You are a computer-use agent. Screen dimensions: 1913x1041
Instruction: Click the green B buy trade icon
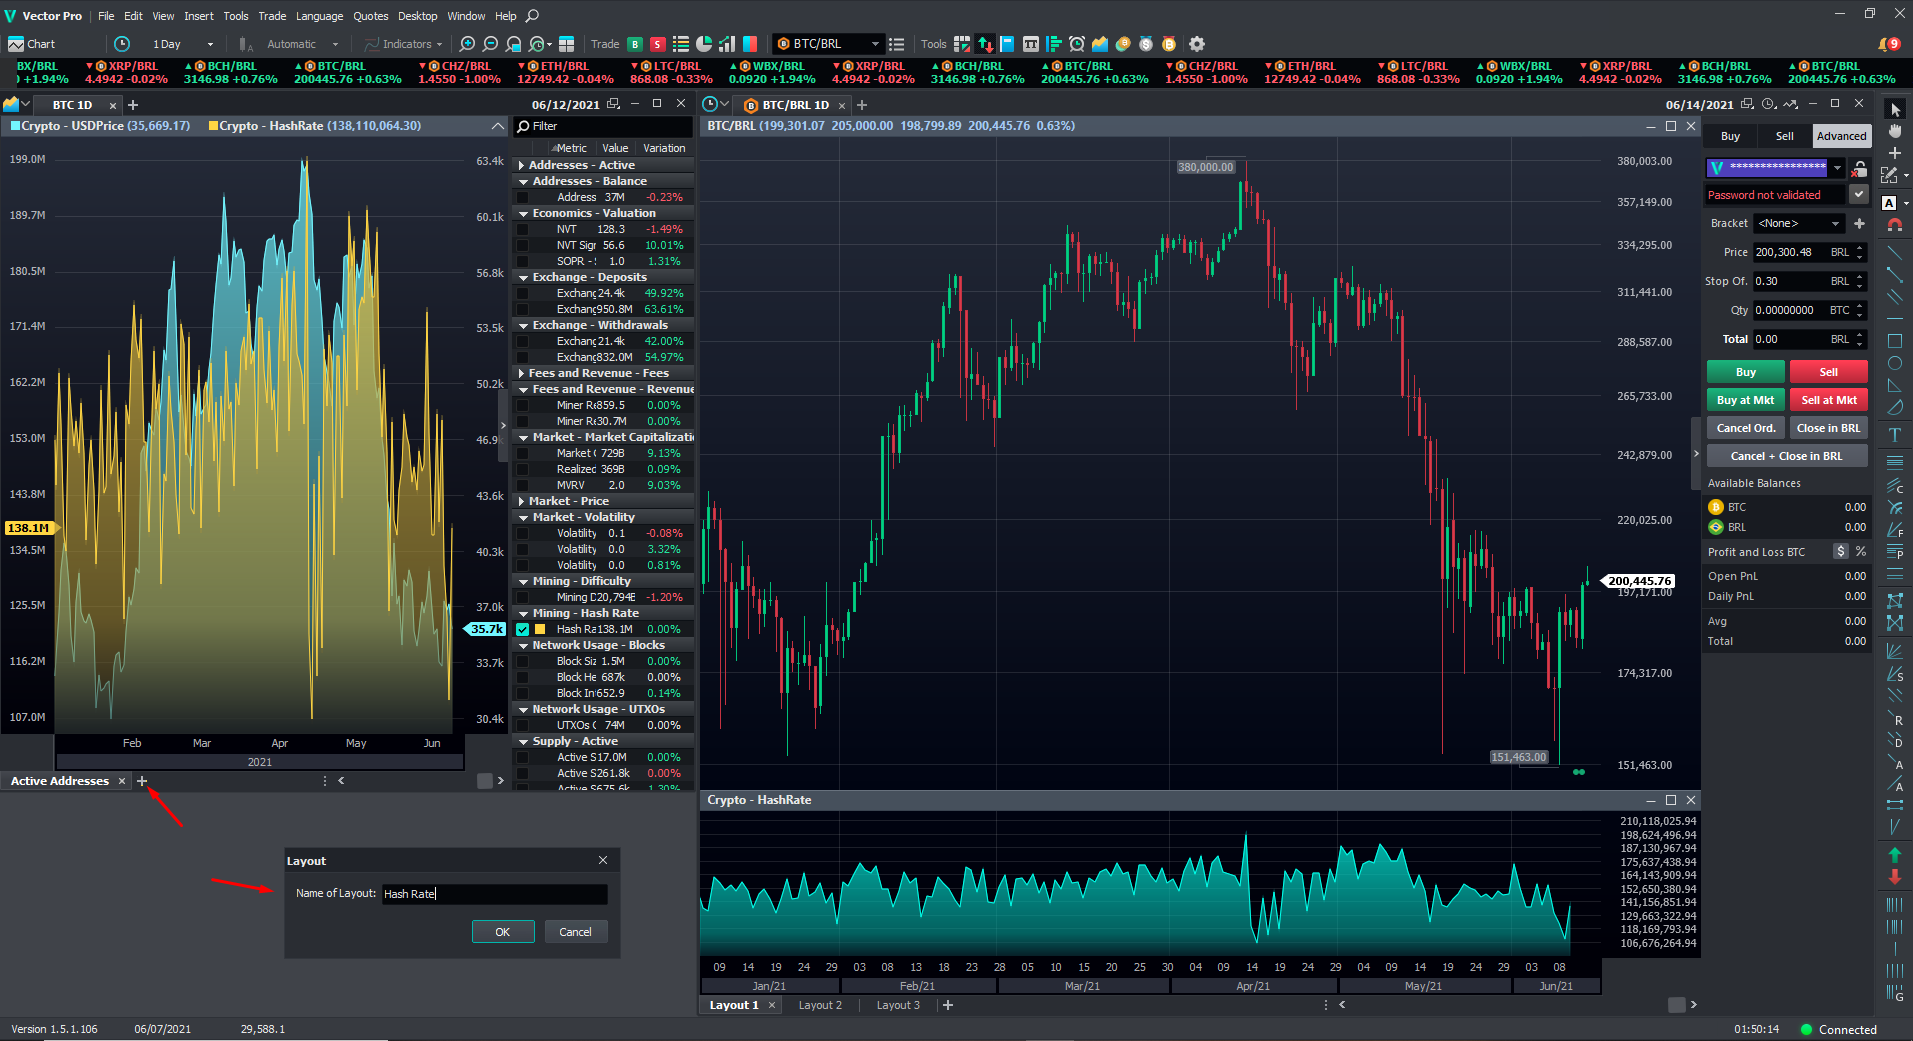coord(635,44)
